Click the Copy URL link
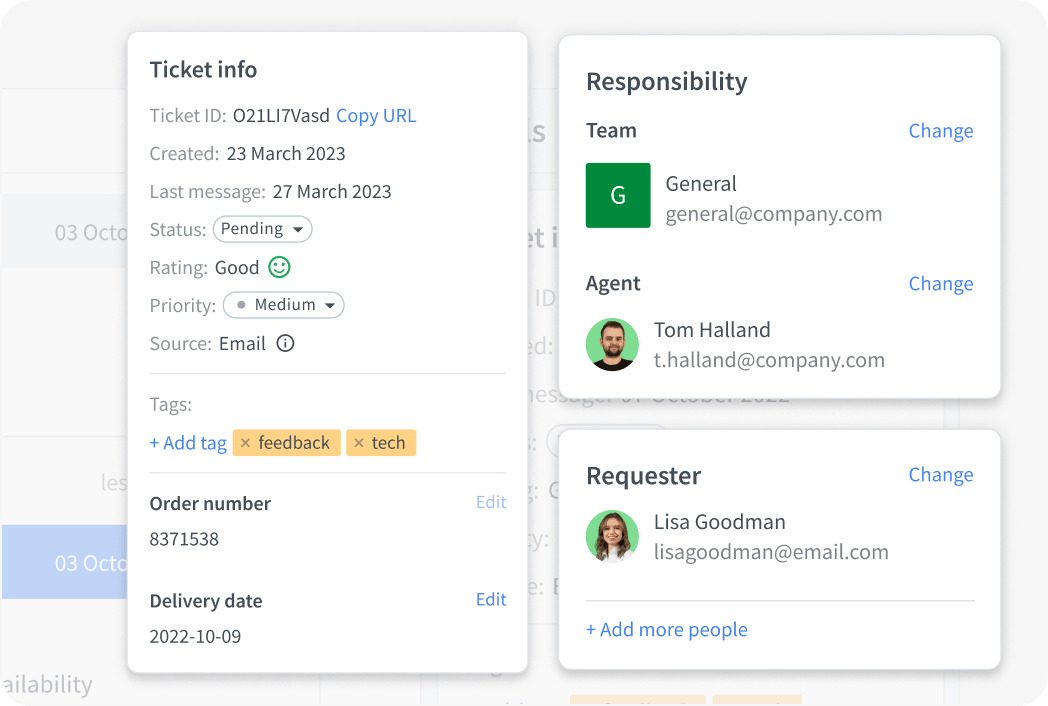The width and height of the screenshot is (1048, 706). click(376, 116)
